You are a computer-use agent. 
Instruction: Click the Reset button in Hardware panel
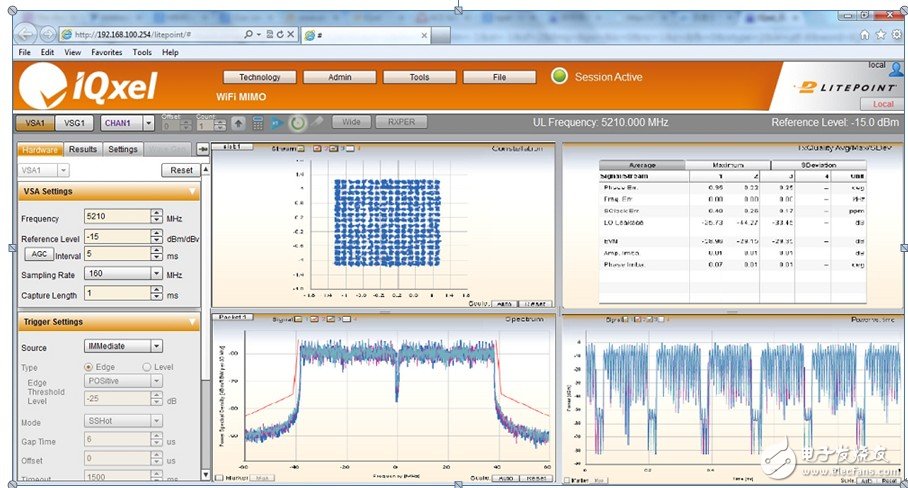181,170
